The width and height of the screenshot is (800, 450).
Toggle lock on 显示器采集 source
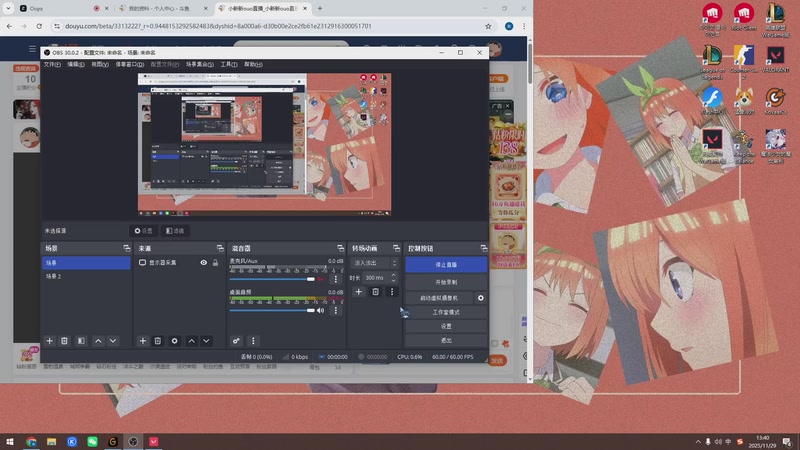[215, 262]
